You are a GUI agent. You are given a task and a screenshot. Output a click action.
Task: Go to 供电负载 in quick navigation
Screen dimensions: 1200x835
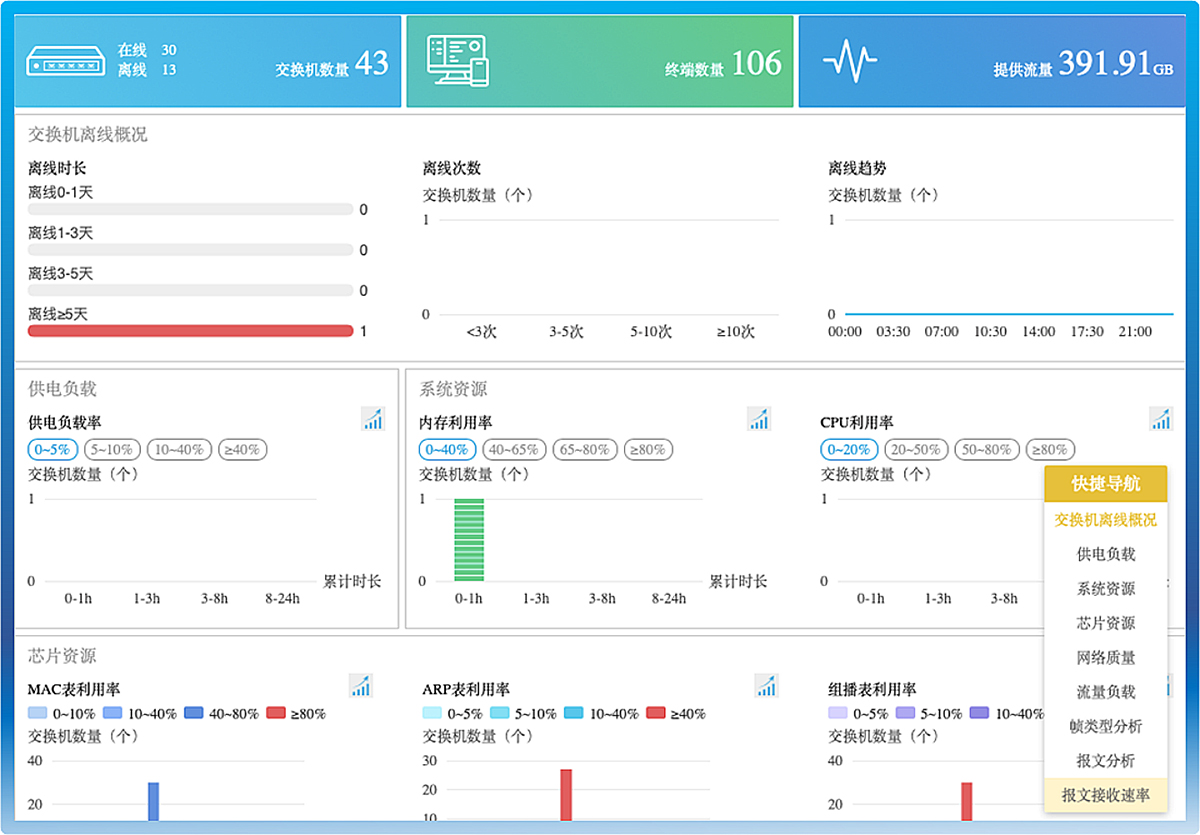point(1105,554)
